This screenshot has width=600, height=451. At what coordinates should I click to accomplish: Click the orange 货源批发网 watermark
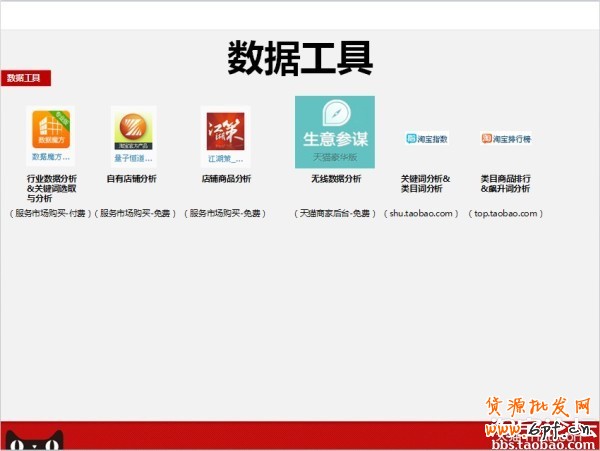click(x=538, y=408)
